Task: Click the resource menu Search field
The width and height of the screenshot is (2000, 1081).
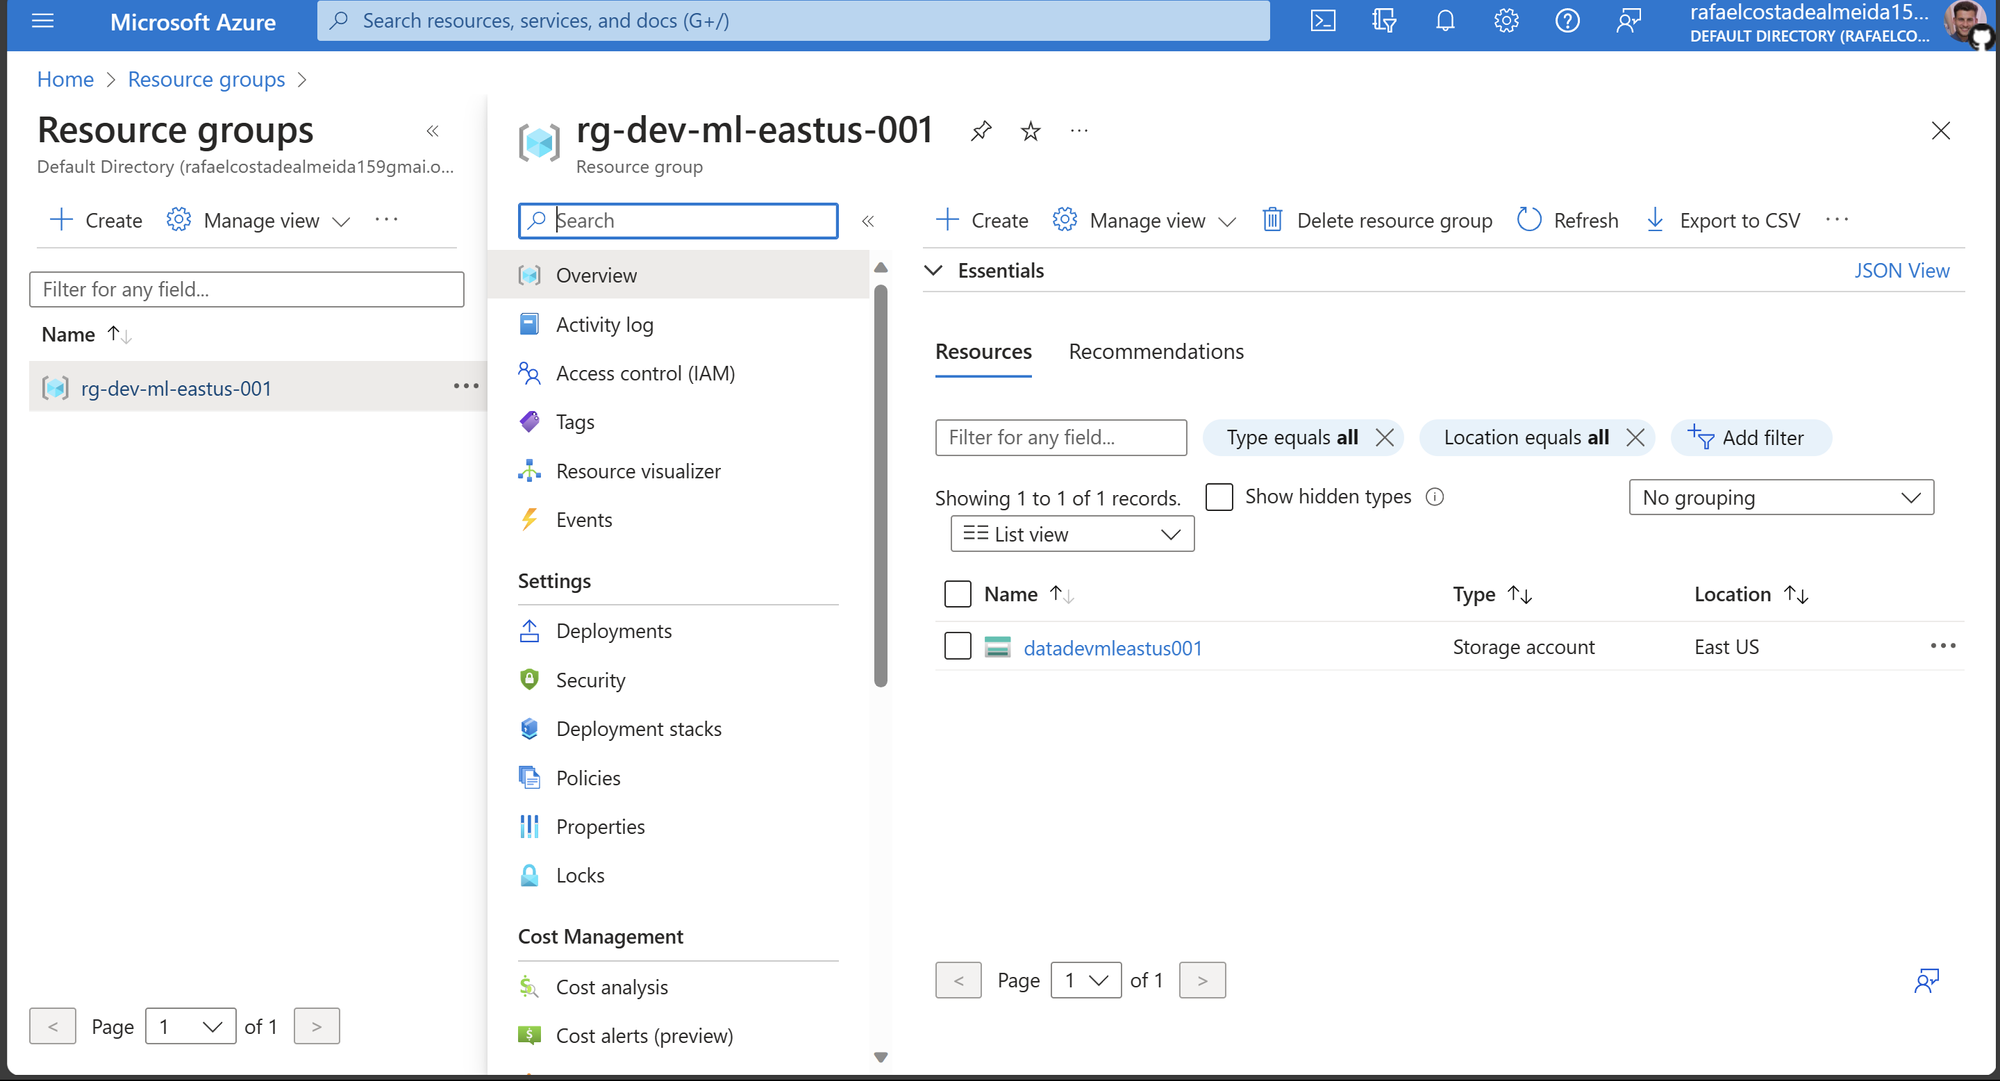Action: coord(690,221)
